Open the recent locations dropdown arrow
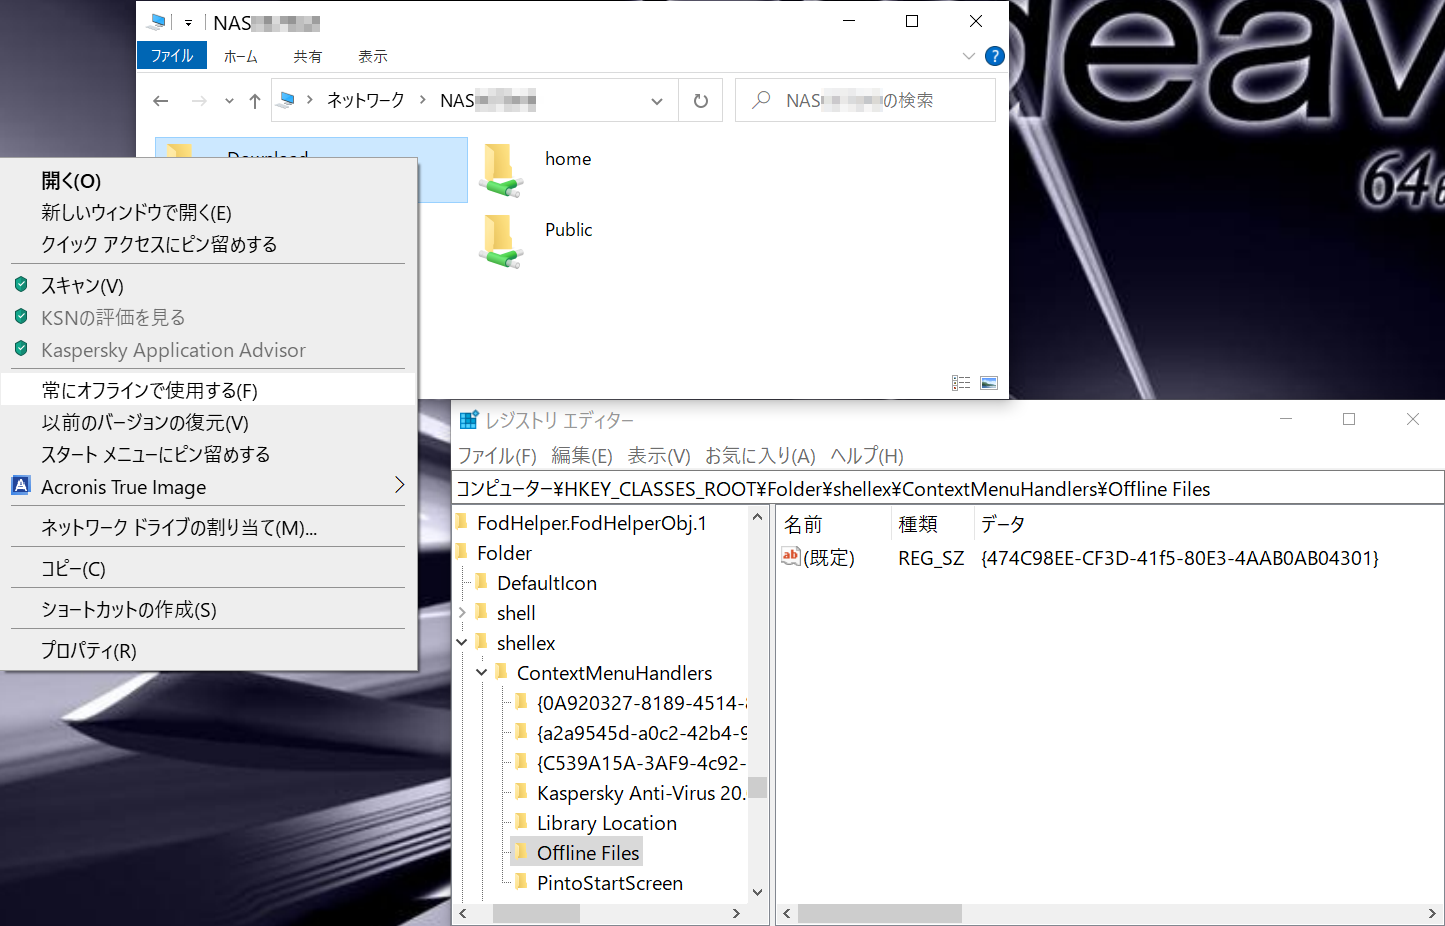The image size is (1445, 926). pos(229,101)
